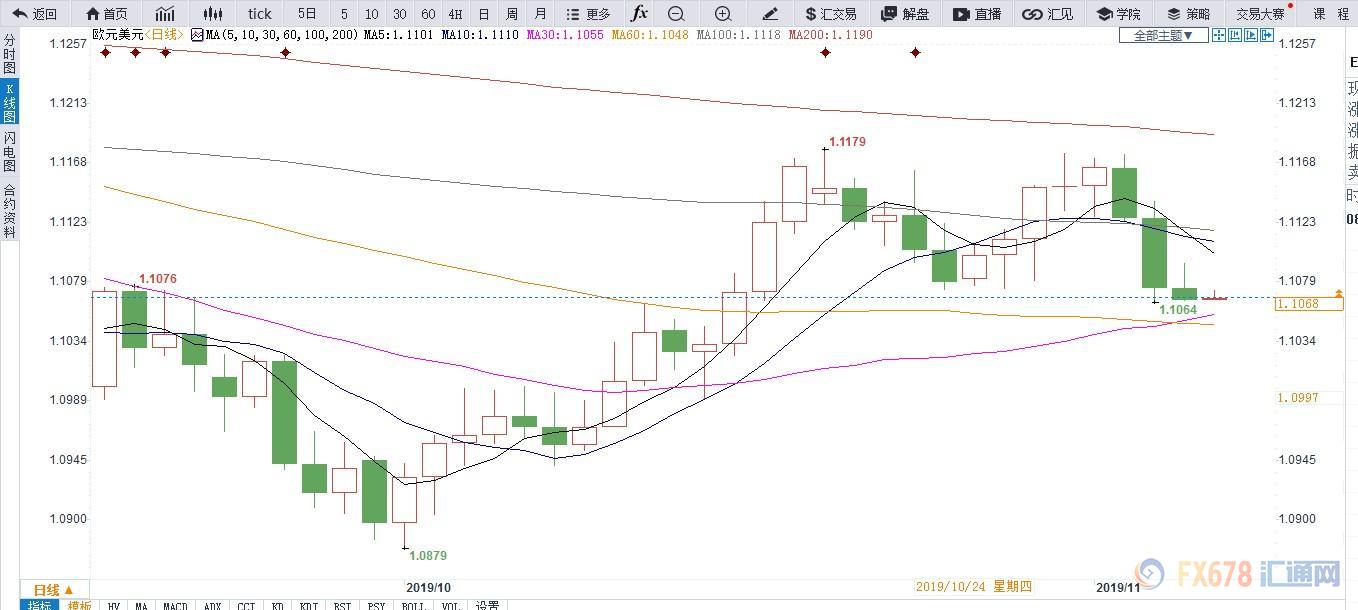The image size is (1358, 610).
Task: Open 汇见 section
Action: point(1048,14)
